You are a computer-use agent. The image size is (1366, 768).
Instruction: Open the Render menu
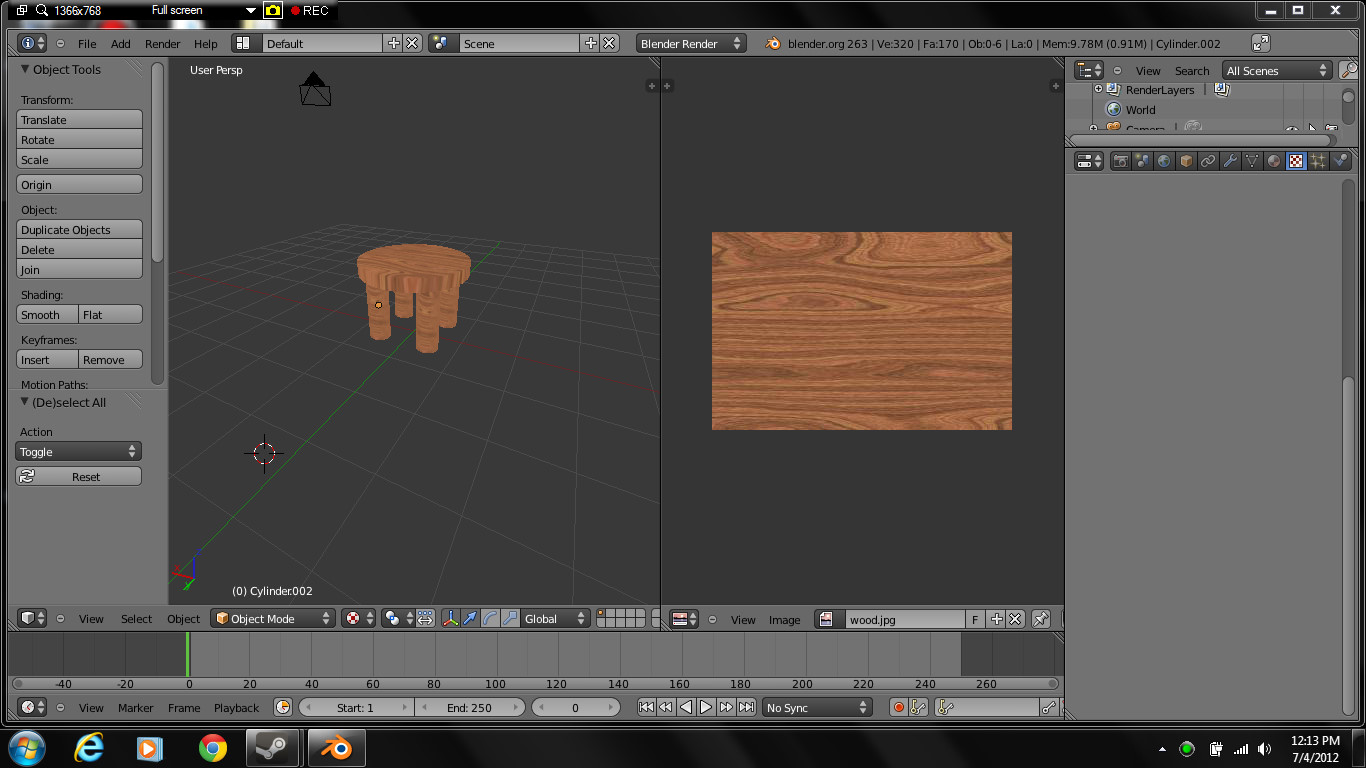click(x=163, y=44)
